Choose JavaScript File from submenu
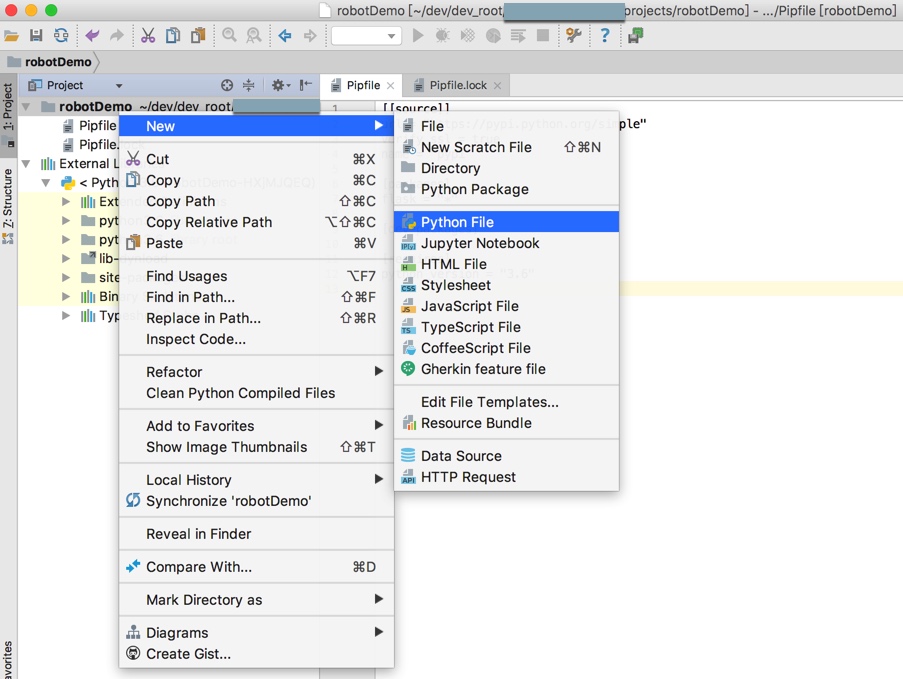Image resolution: width=903 pixels, height=679 pixels. (x=506, y=306)
